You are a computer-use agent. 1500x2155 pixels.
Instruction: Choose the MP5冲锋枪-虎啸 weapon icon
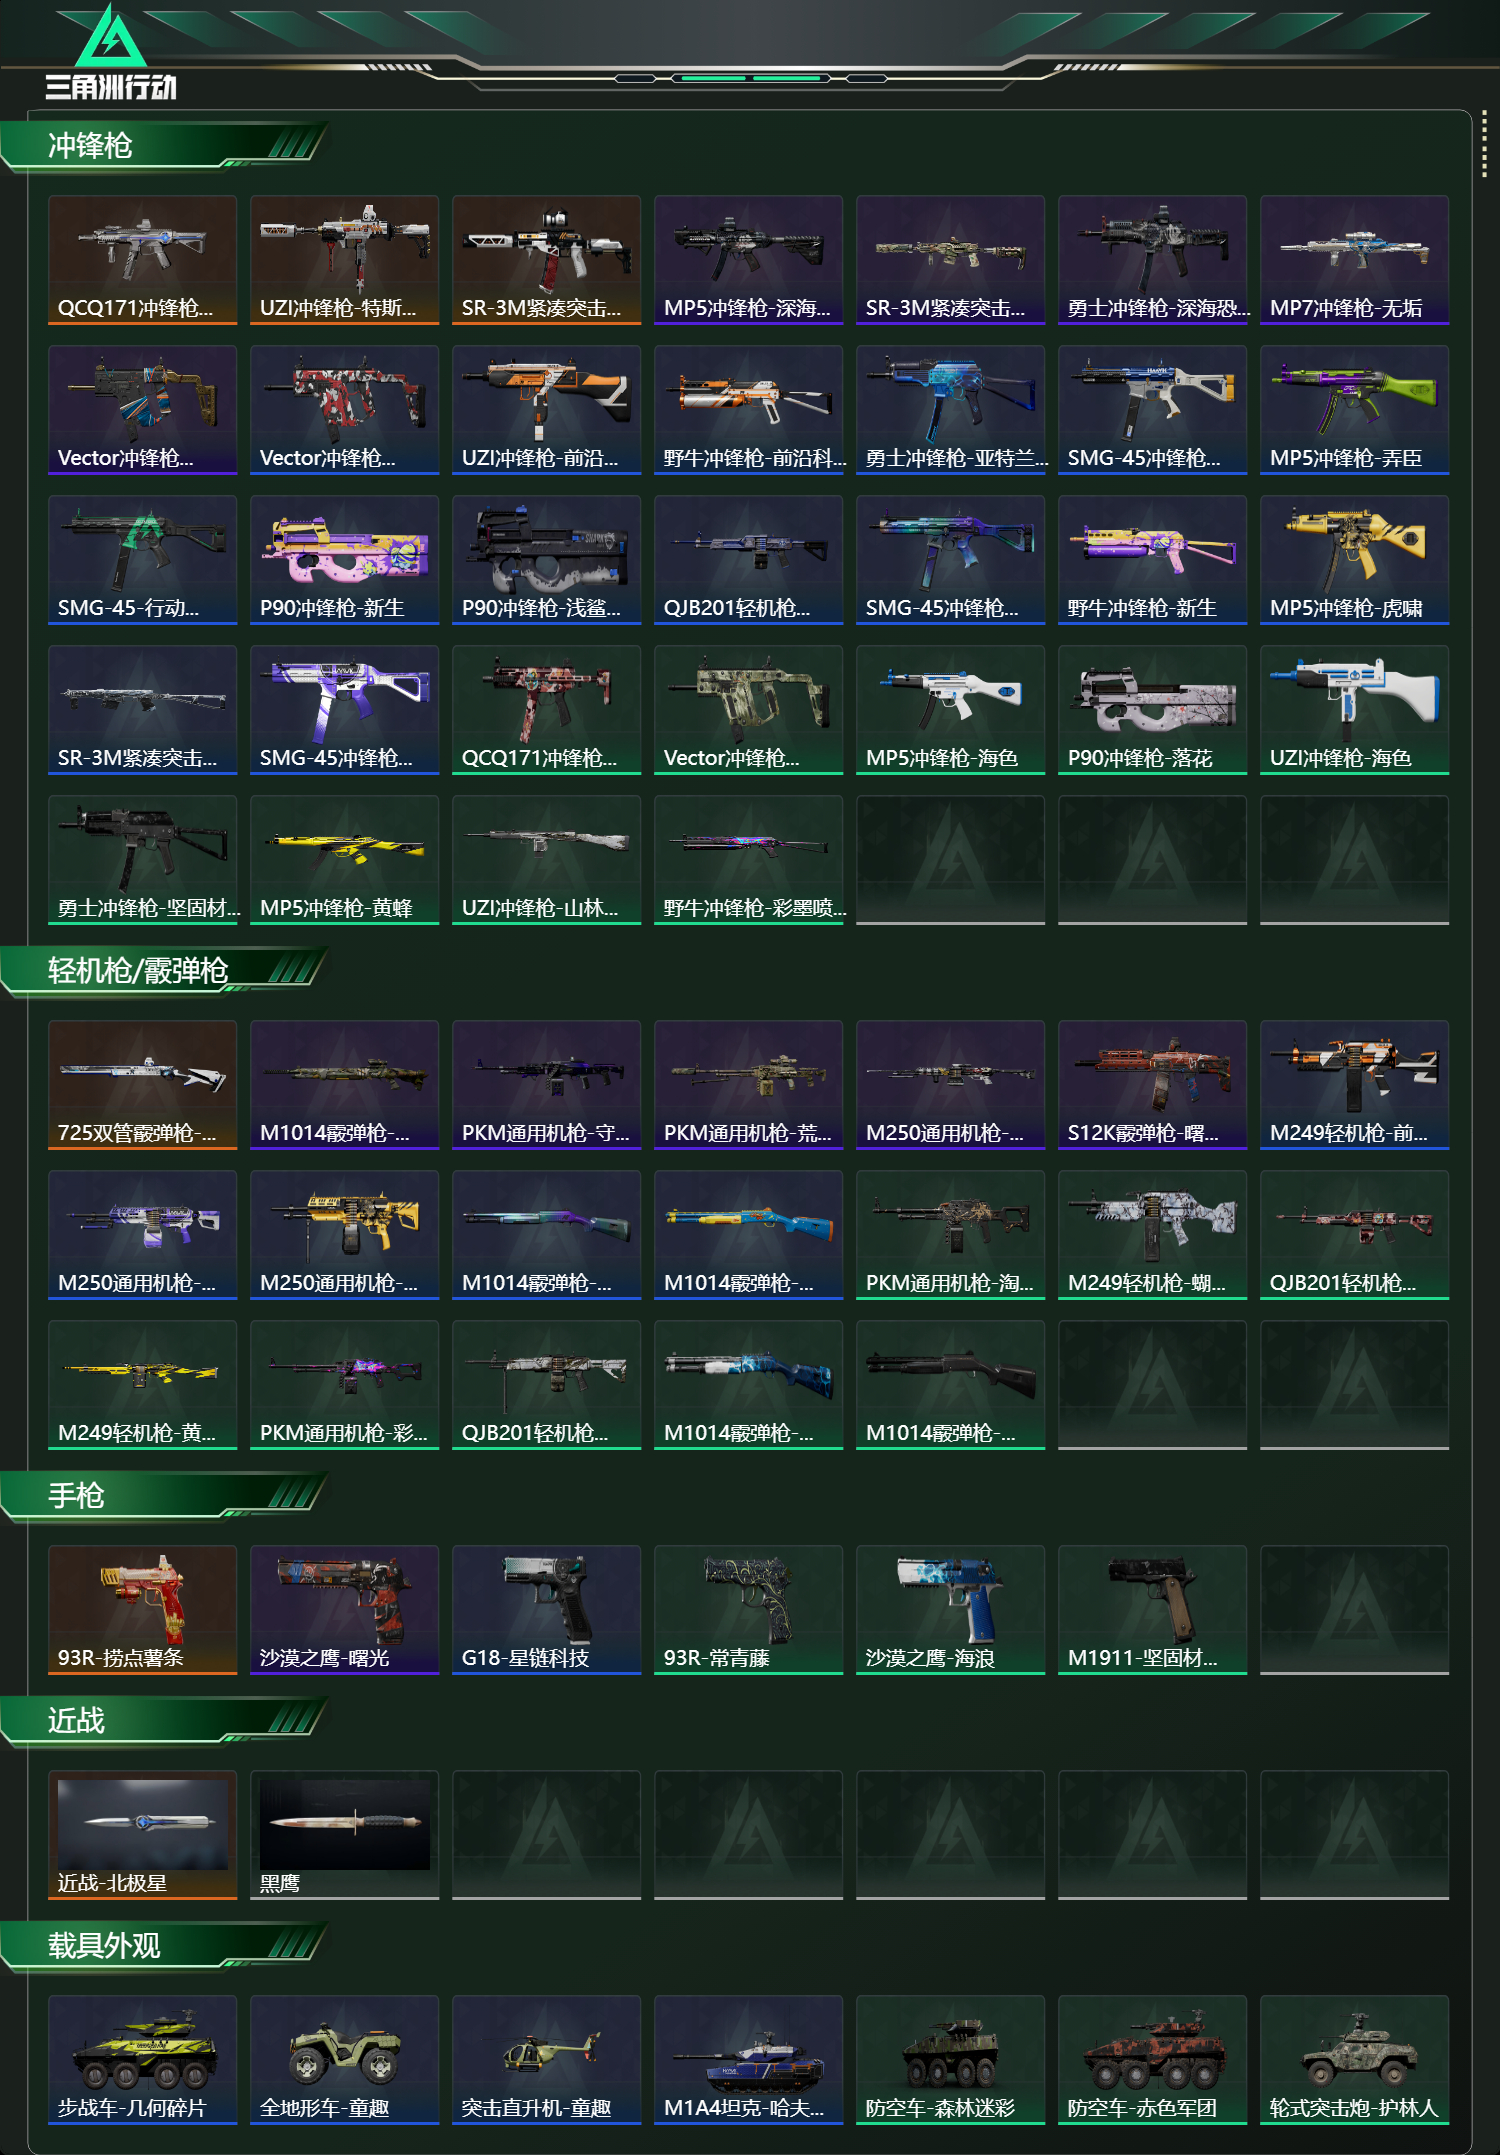coord(1354,560)
